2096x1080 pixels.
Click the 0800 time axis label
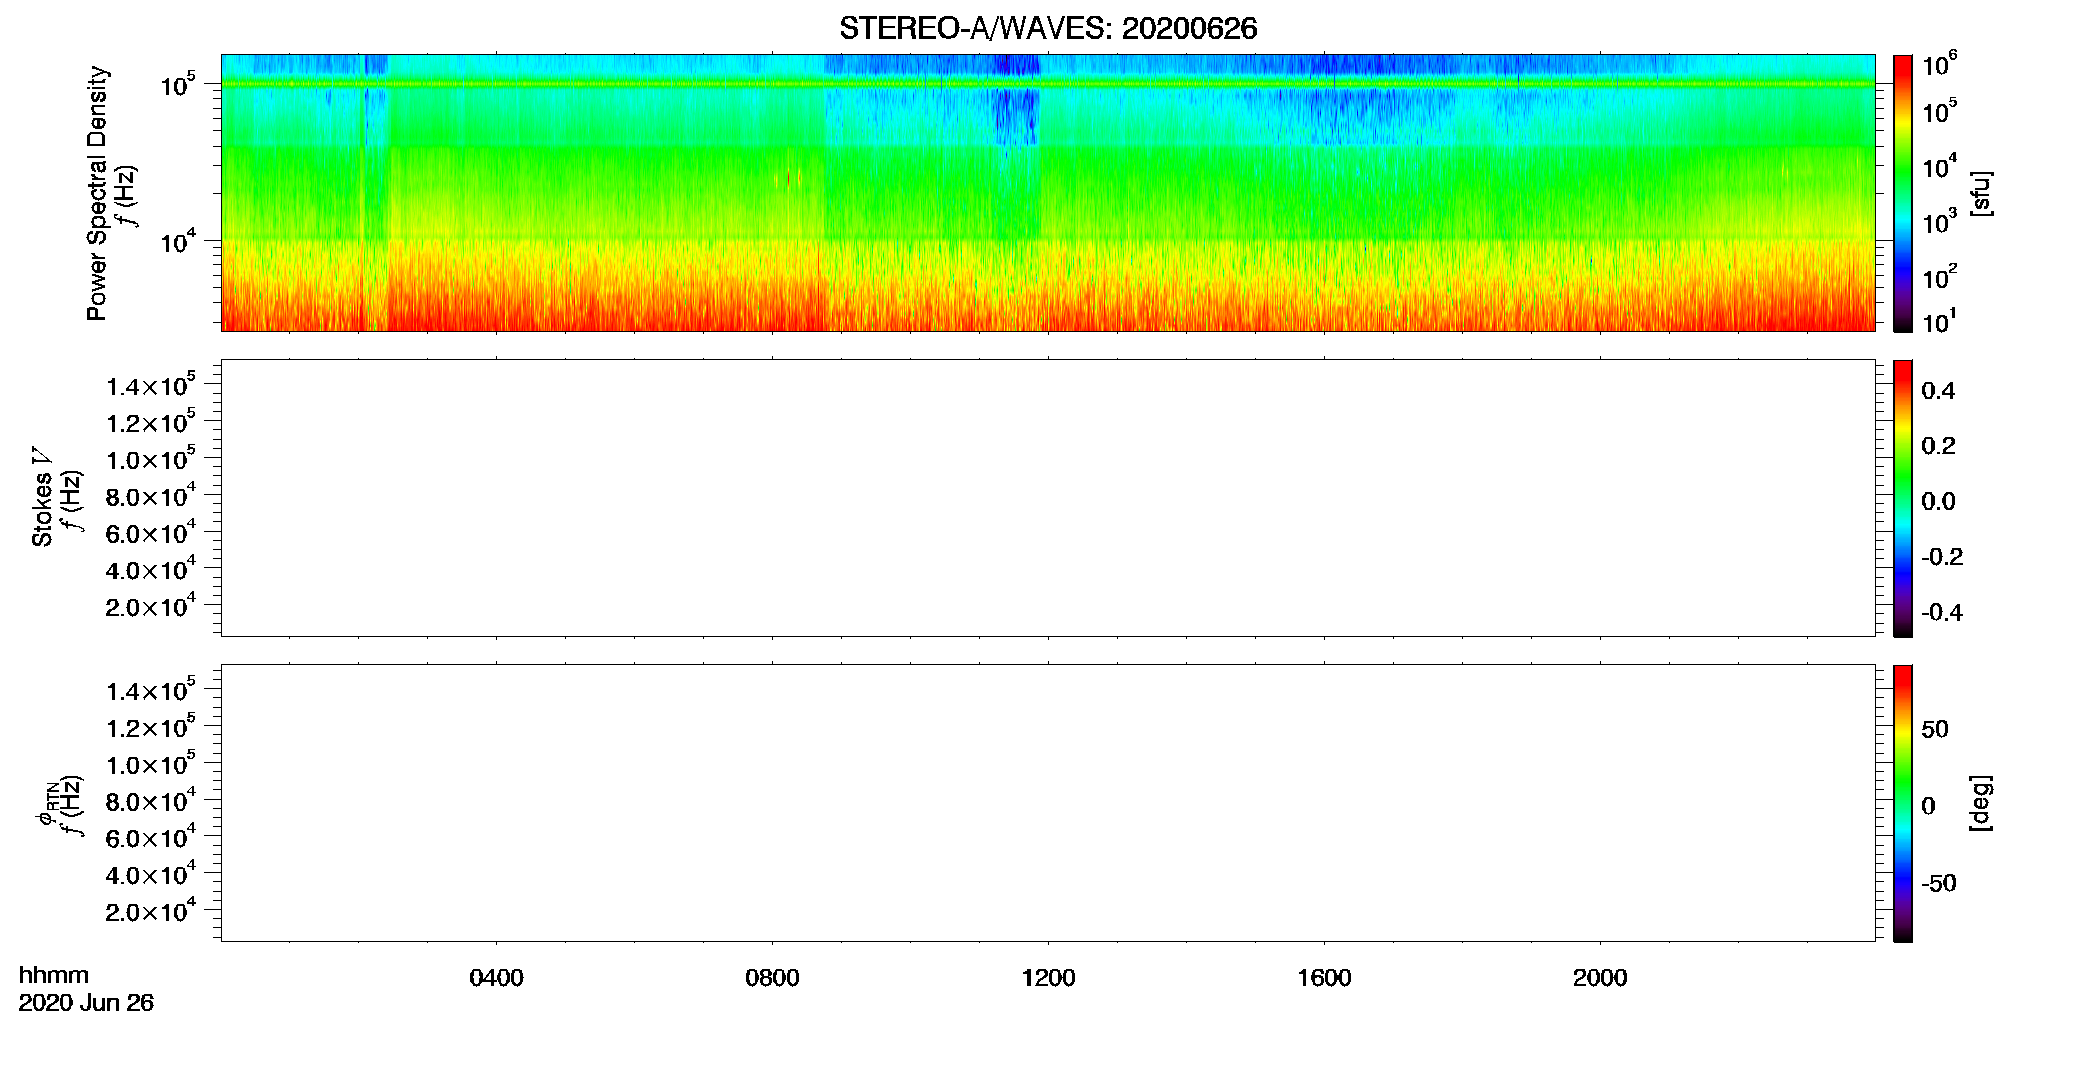(x=772, y=978)
